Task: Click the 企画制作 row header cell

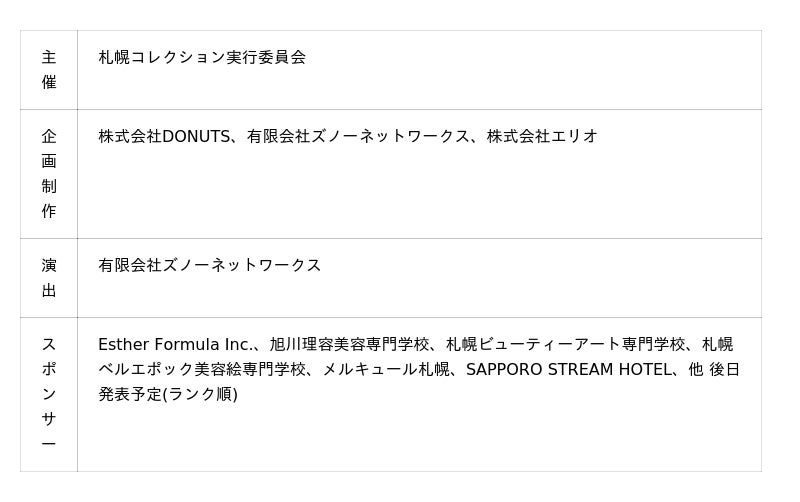Action: [49, 174]
